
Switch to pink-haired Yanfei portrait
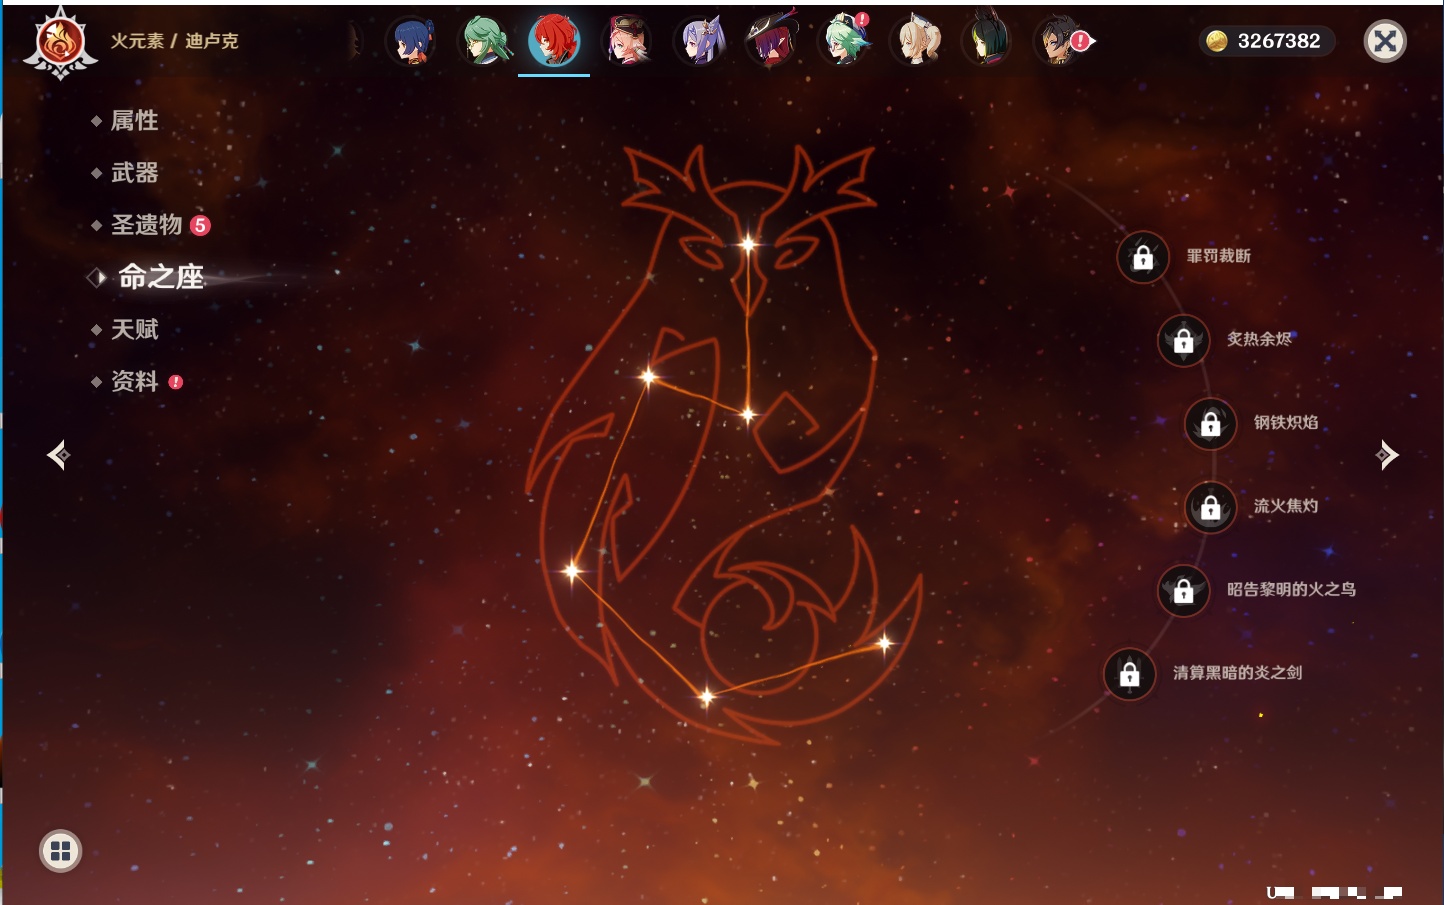[627, 41]
